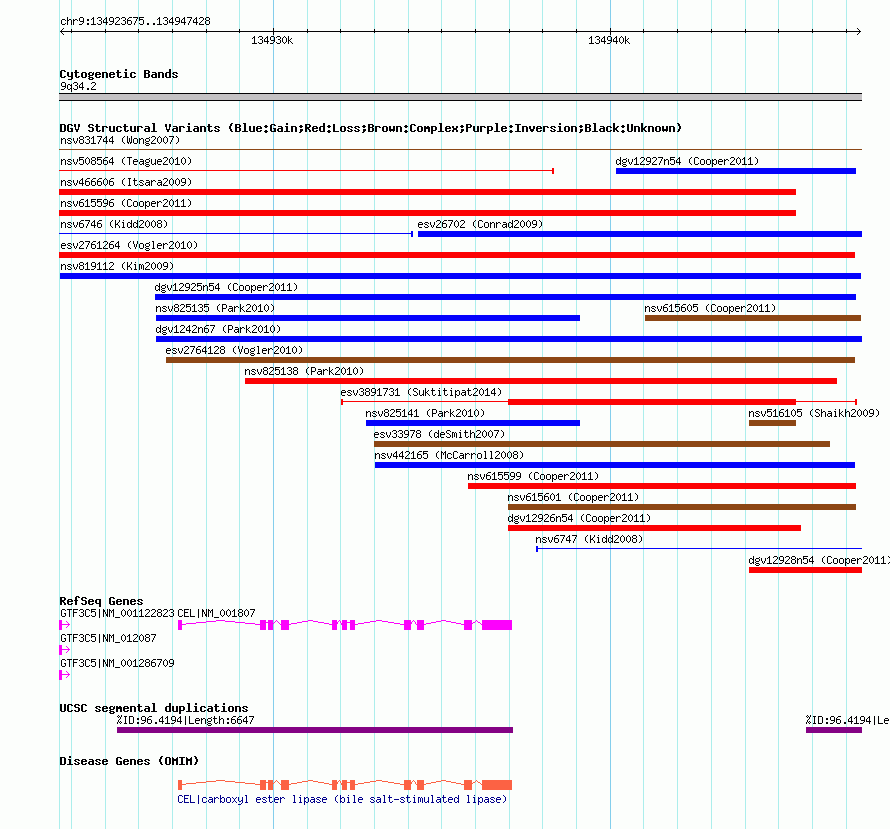Select the nsv825135 (Park2010) blue bar
The height and width of the screenshot is (829, 890).
[368, 318]
